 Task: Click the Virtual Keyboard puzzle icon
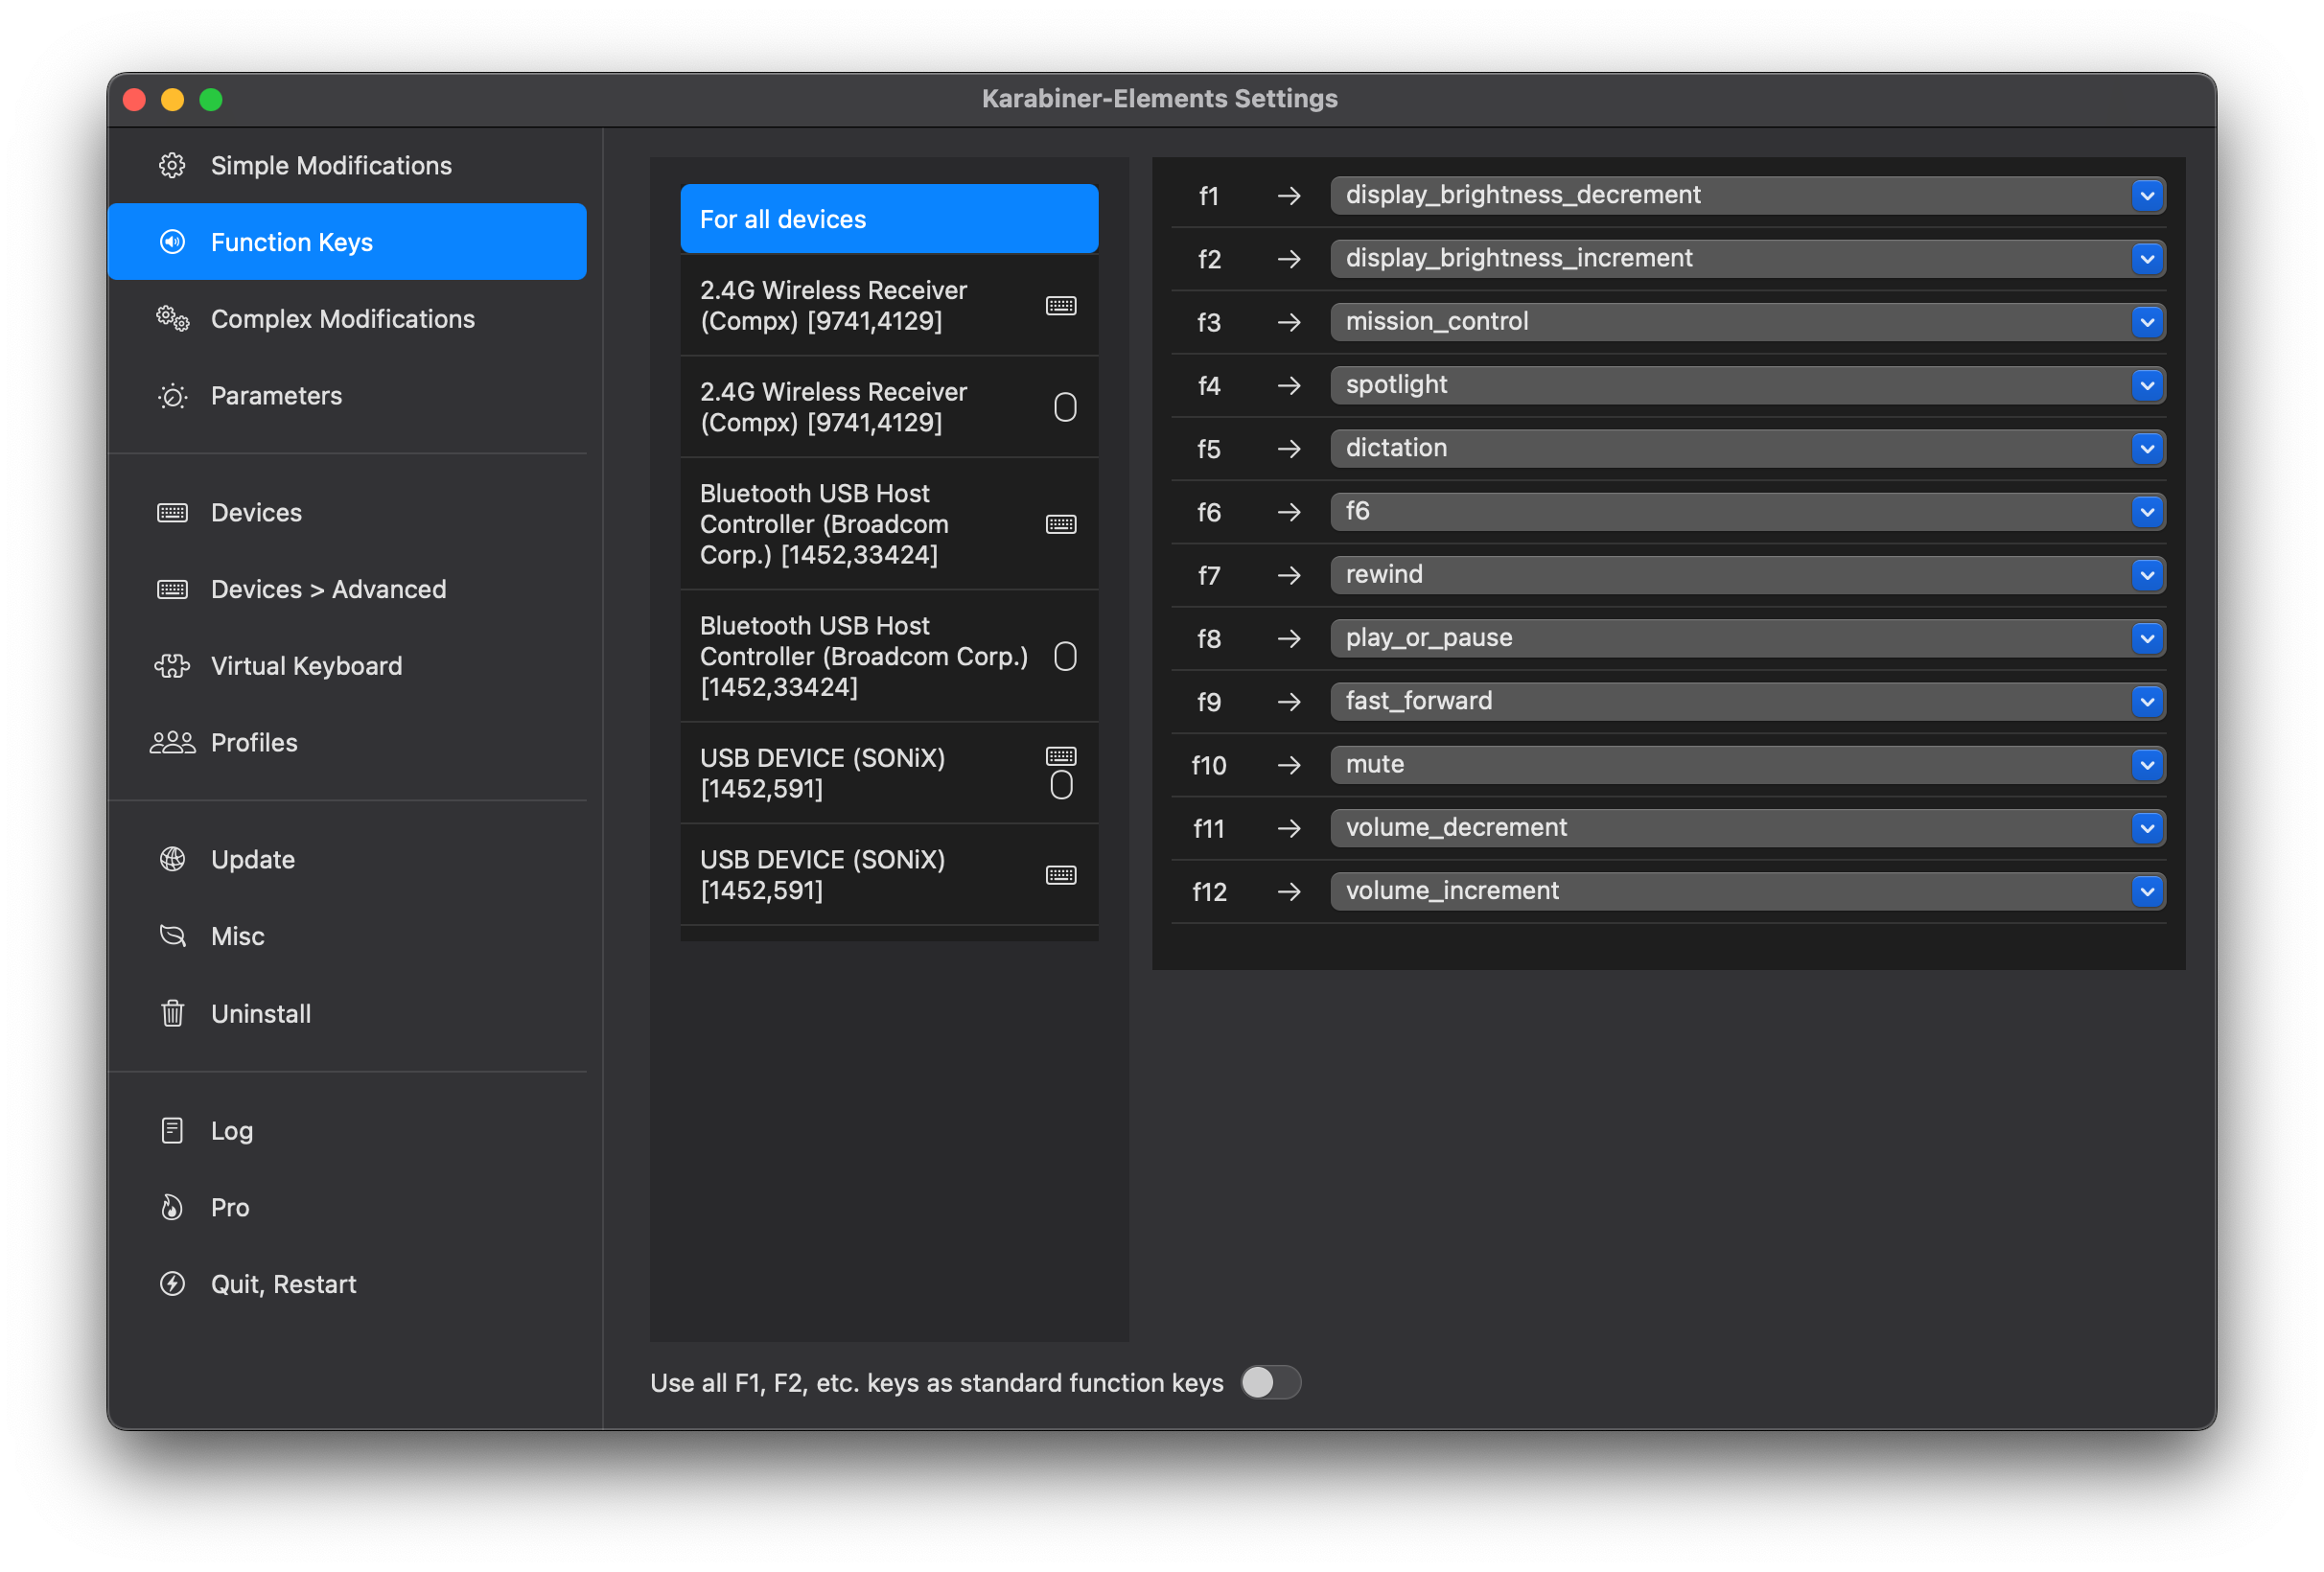point(172,666)
